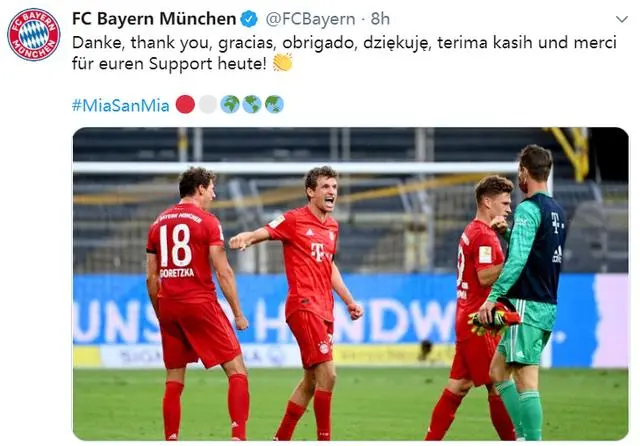Open the FC Bayern München profile avatar
640x446 pixels.
[34, 35]
